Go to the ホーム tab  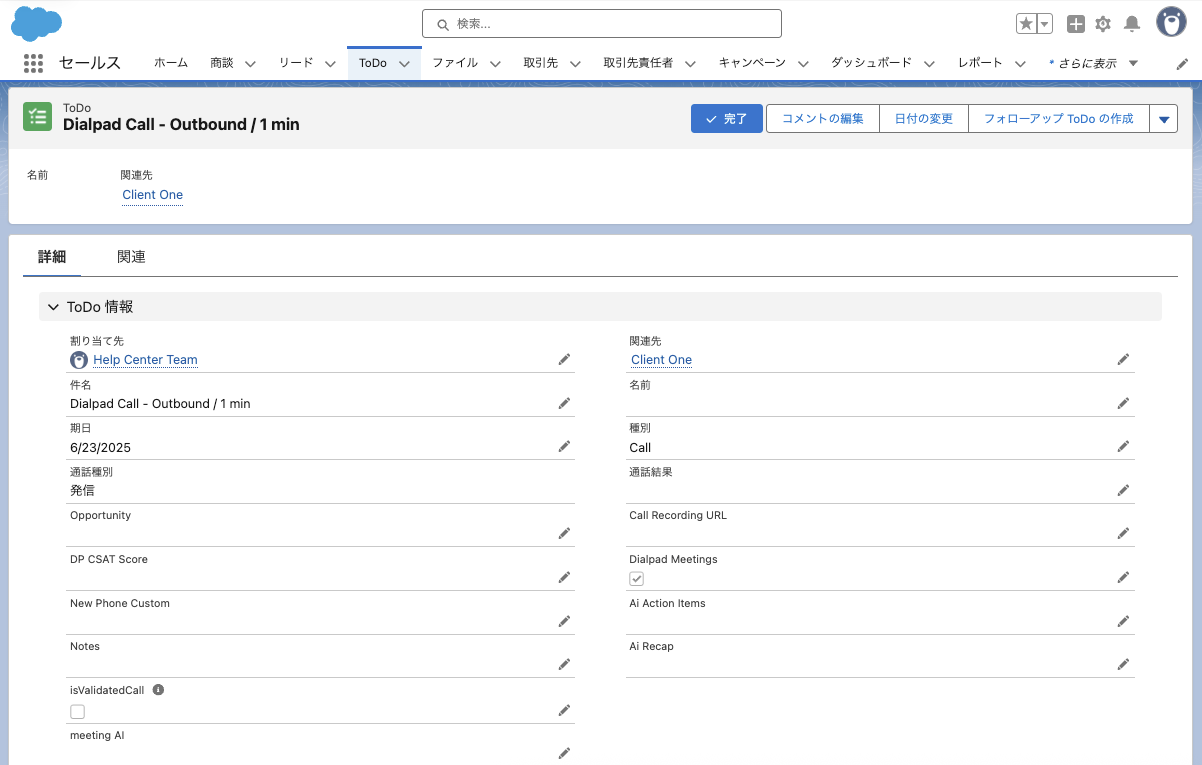(x=171, y=63)
